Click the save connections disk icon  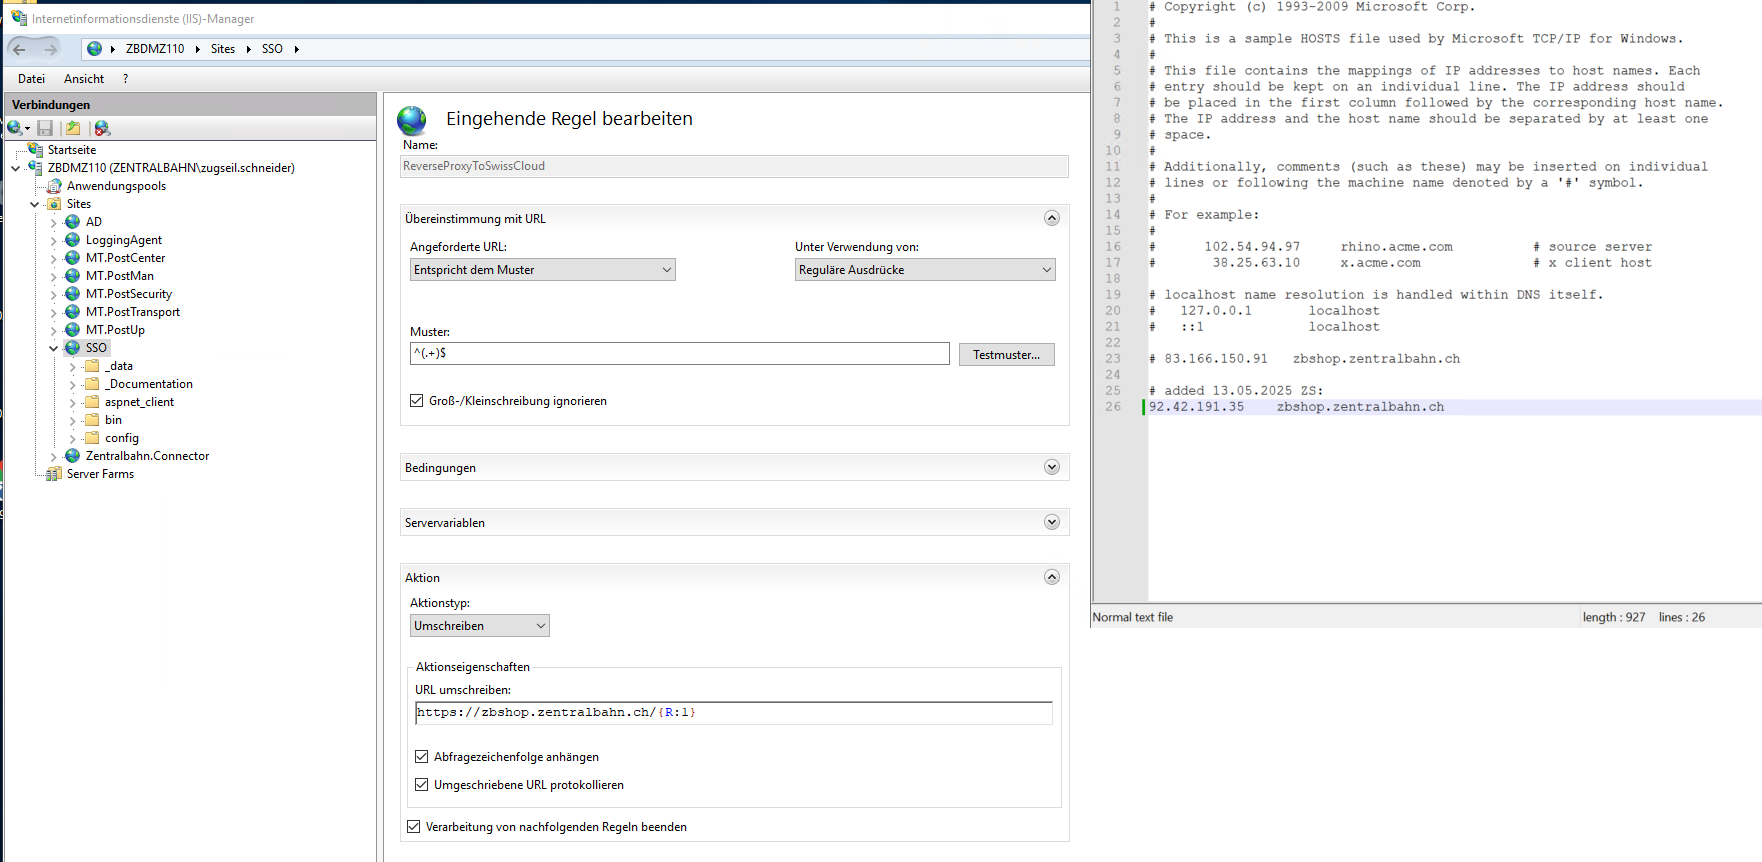(x=45, y=128)
